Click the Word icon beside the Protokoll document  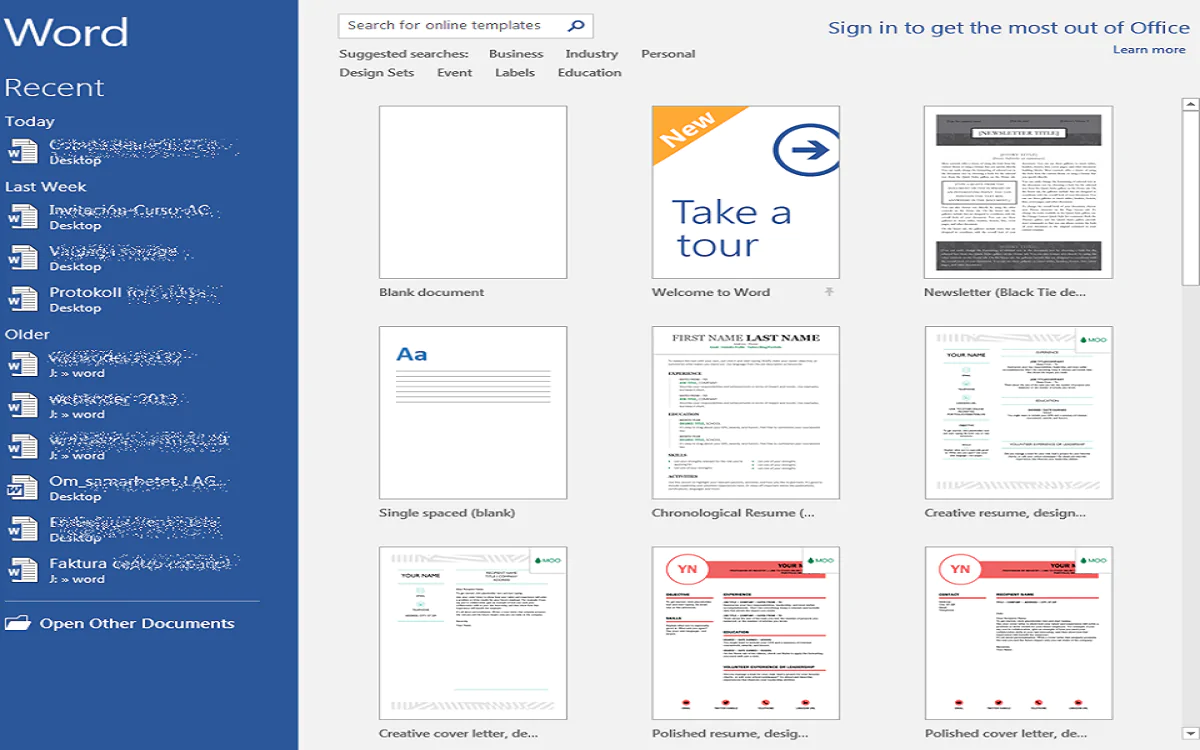[x=21, y=299]
